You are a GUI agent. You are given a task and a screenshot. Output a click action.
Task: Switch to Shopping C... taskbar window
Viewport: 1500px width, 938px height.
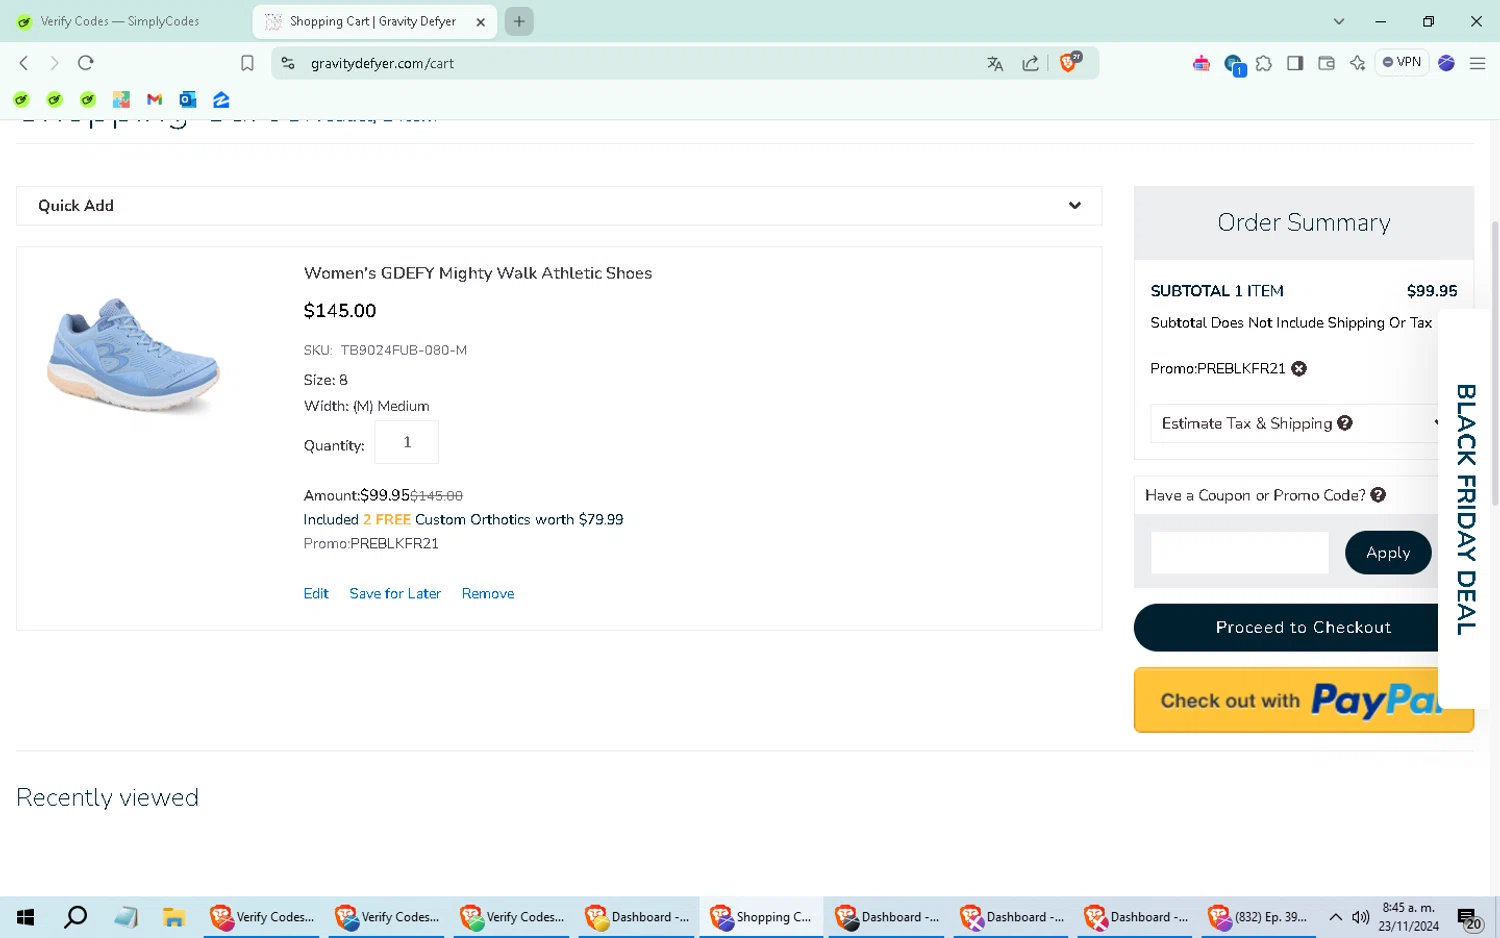tap(761, 917)
